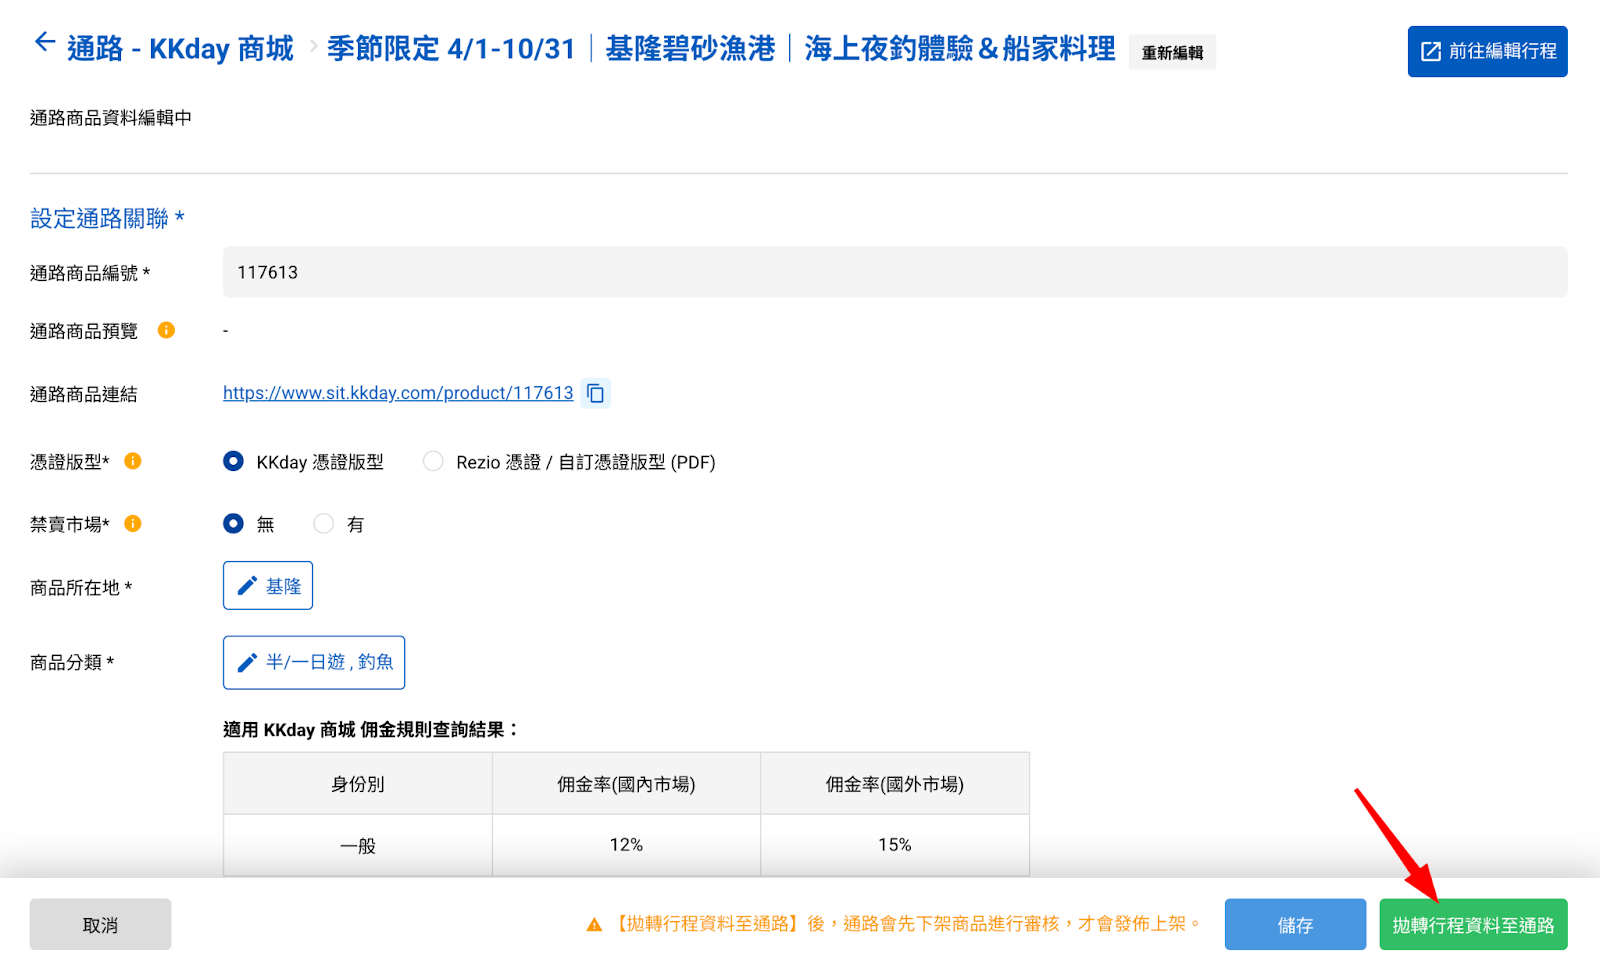Select Rezio 憑證 / 自訂憑證版型 (PDF) option
Viewport: 1600px width, 964px height.
pyautogui.click(x=433, y=461)
